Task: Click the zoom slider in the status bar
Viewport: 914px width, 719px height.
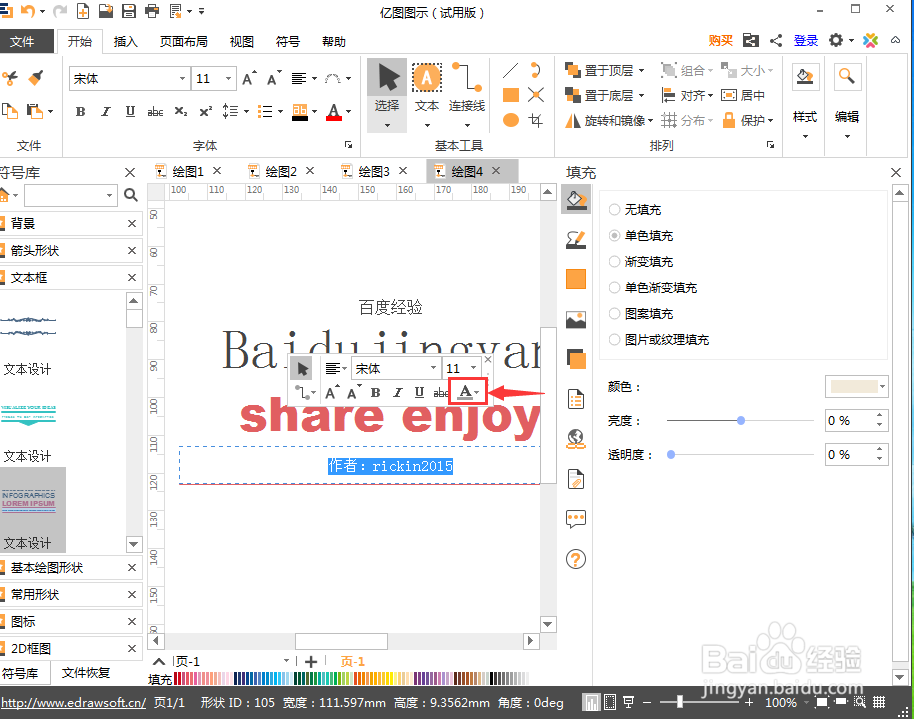Action: (697, 702)
